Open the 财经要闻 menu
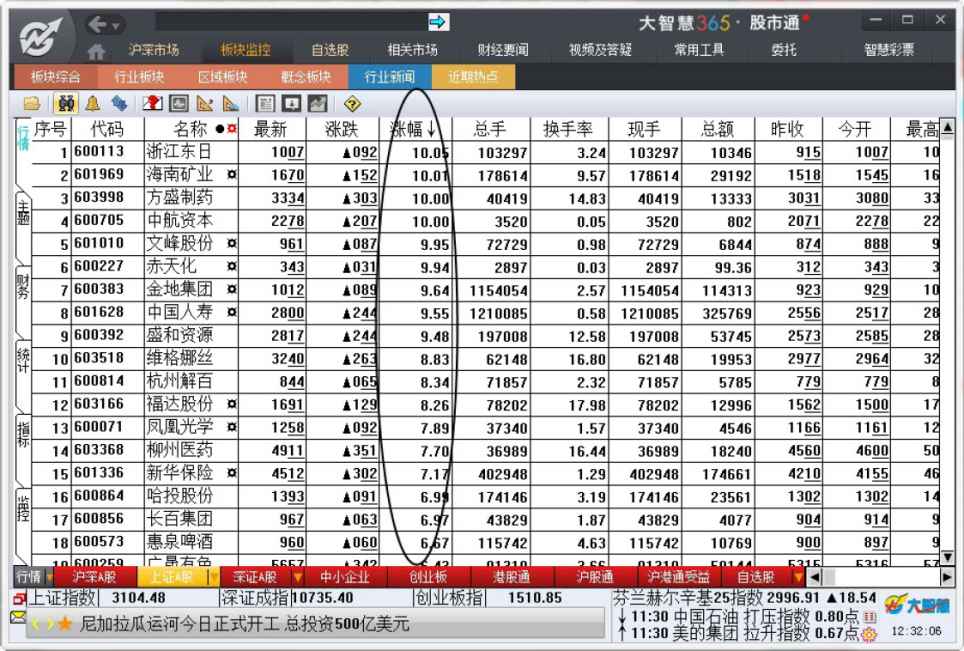964x651 pixels. point(503,50)
